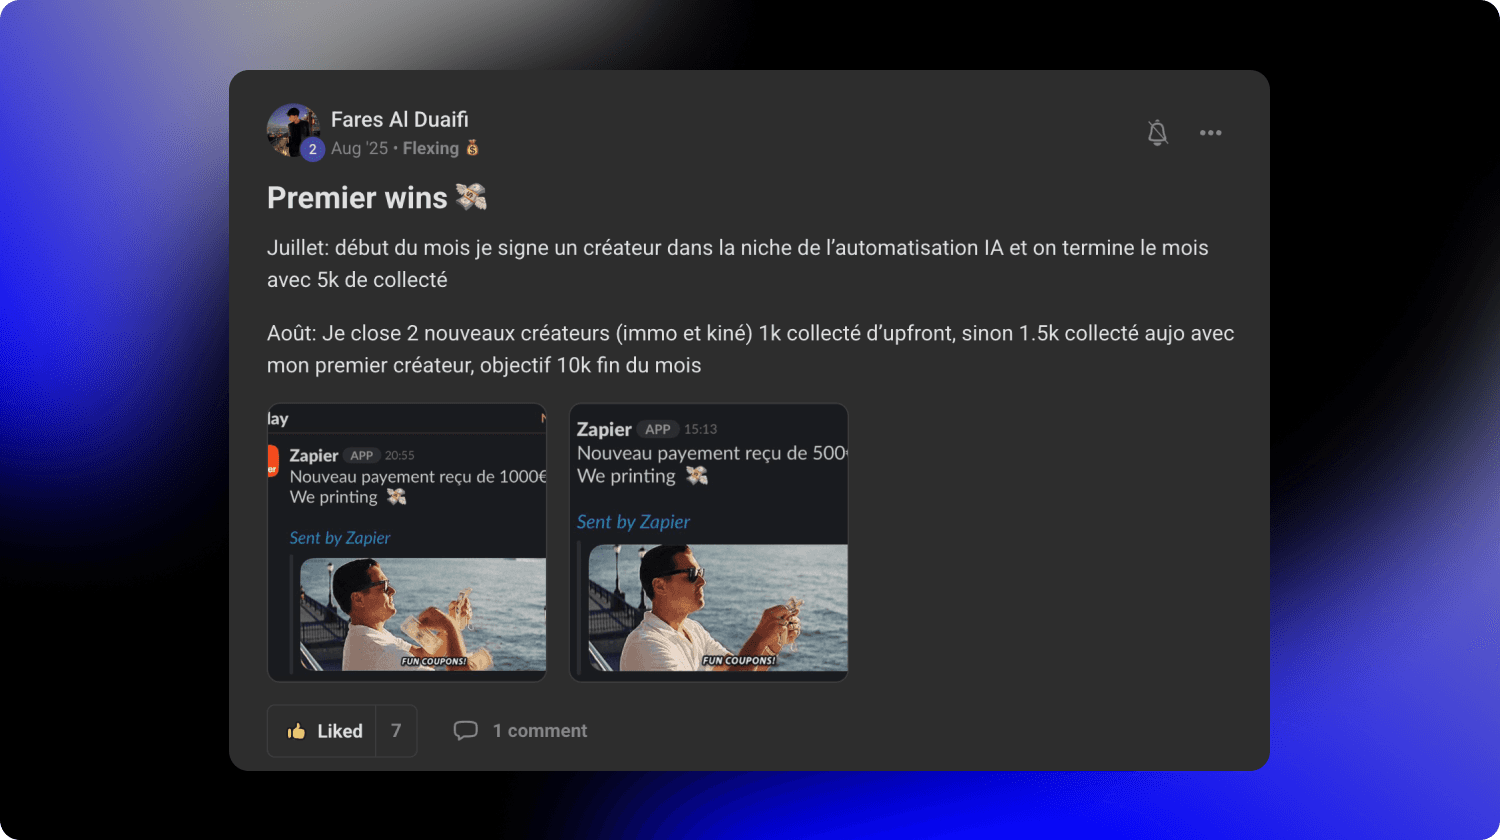Screen dimensions: 1500x840
Task: Open Fares Al Duaifi's profile avatar
Action: (293, 130)
